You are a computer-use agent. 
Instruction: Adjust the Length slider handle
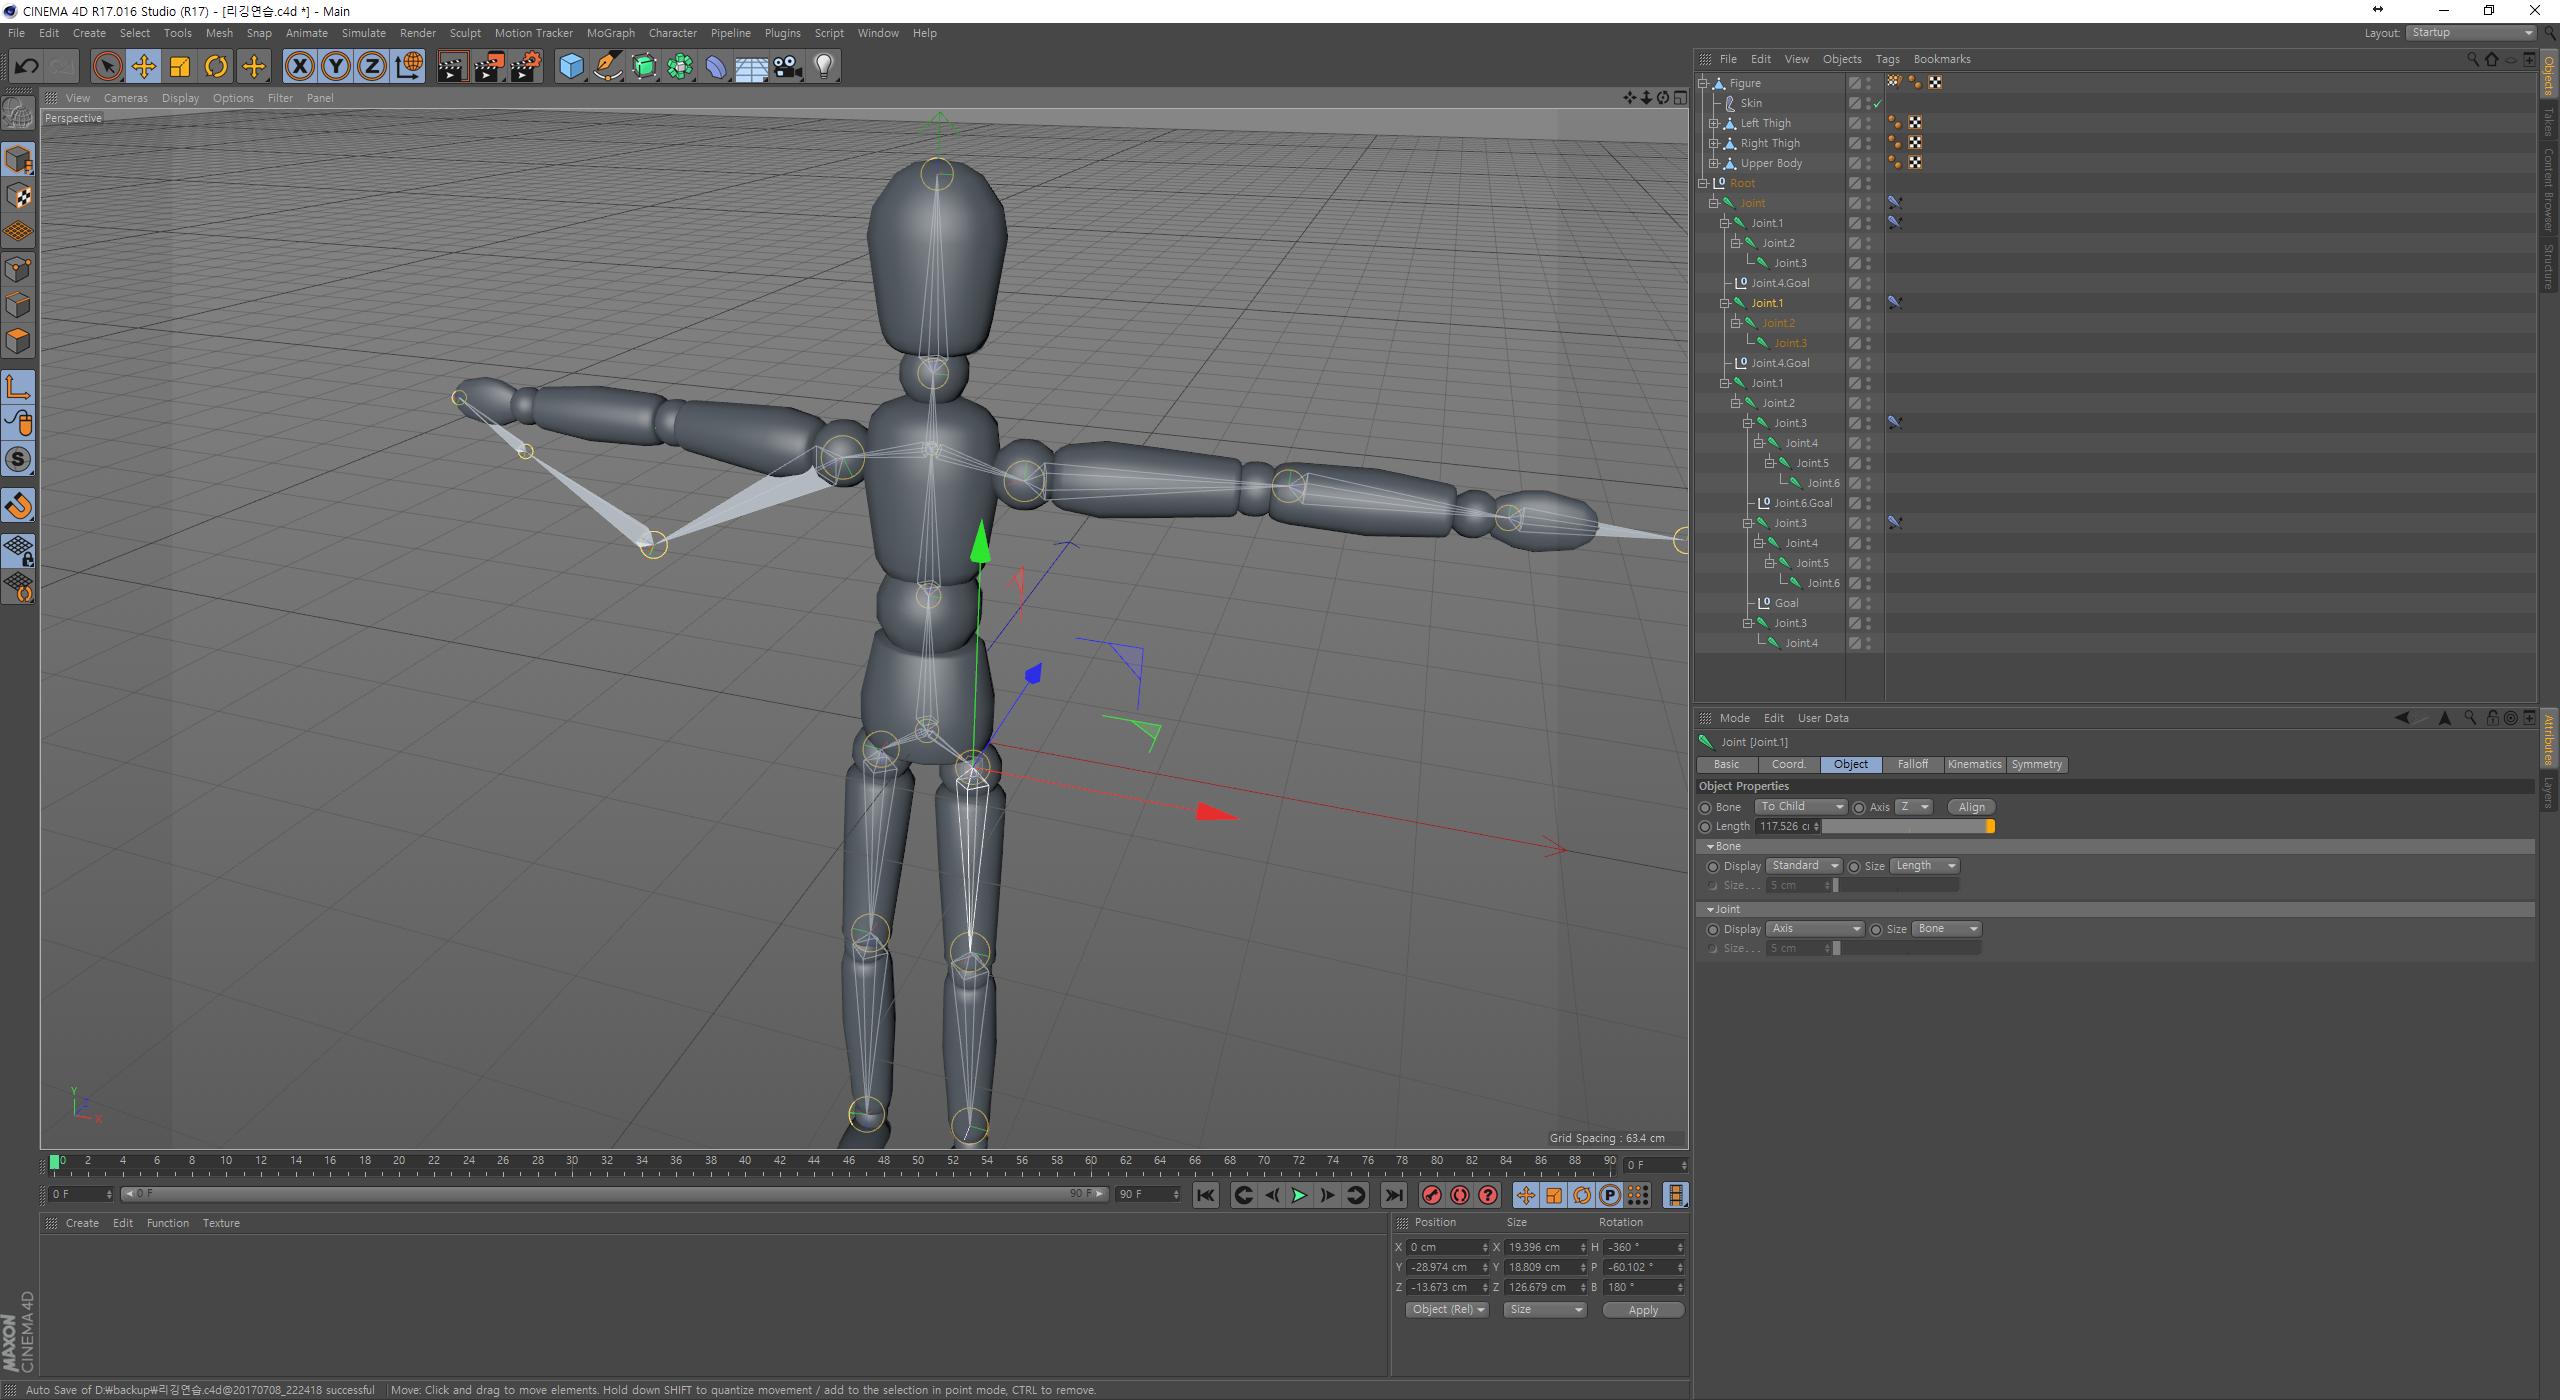1990,826
